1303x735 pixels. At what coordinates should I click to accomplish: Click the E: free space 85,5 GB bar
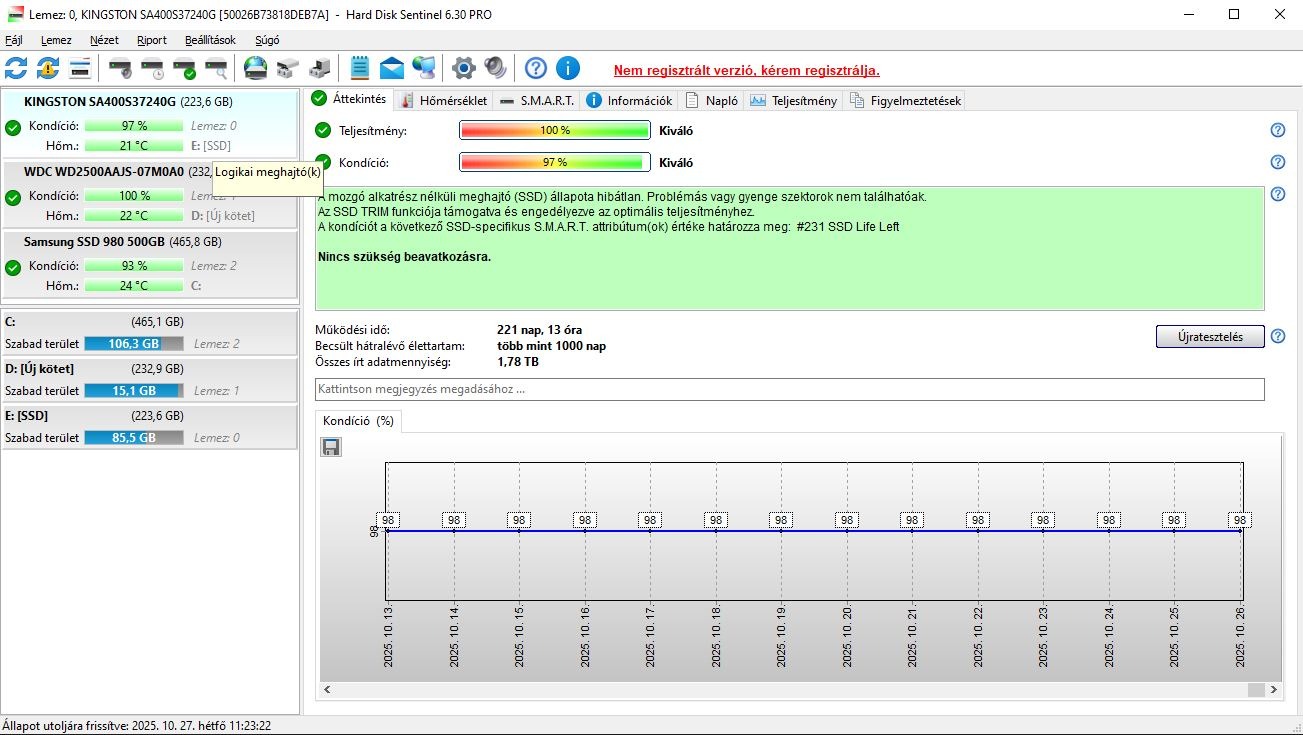point(134,437)
